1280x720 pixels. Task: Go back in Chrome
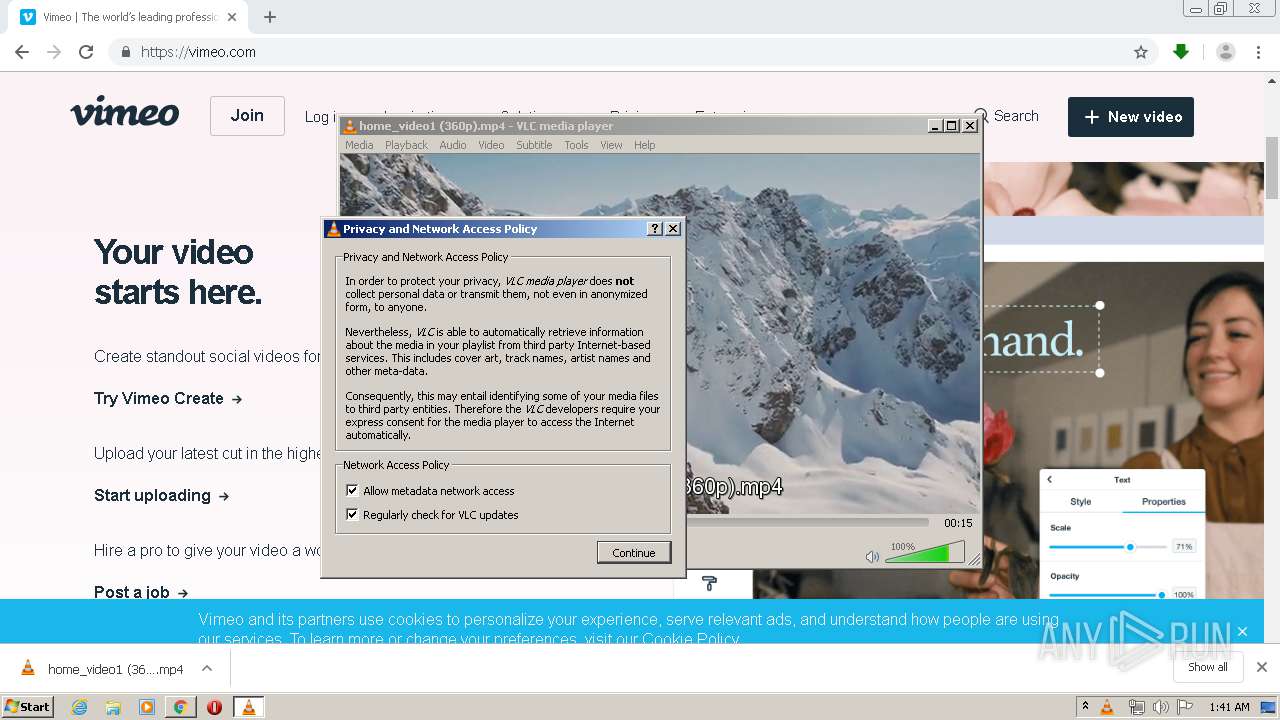pos(21,52)
